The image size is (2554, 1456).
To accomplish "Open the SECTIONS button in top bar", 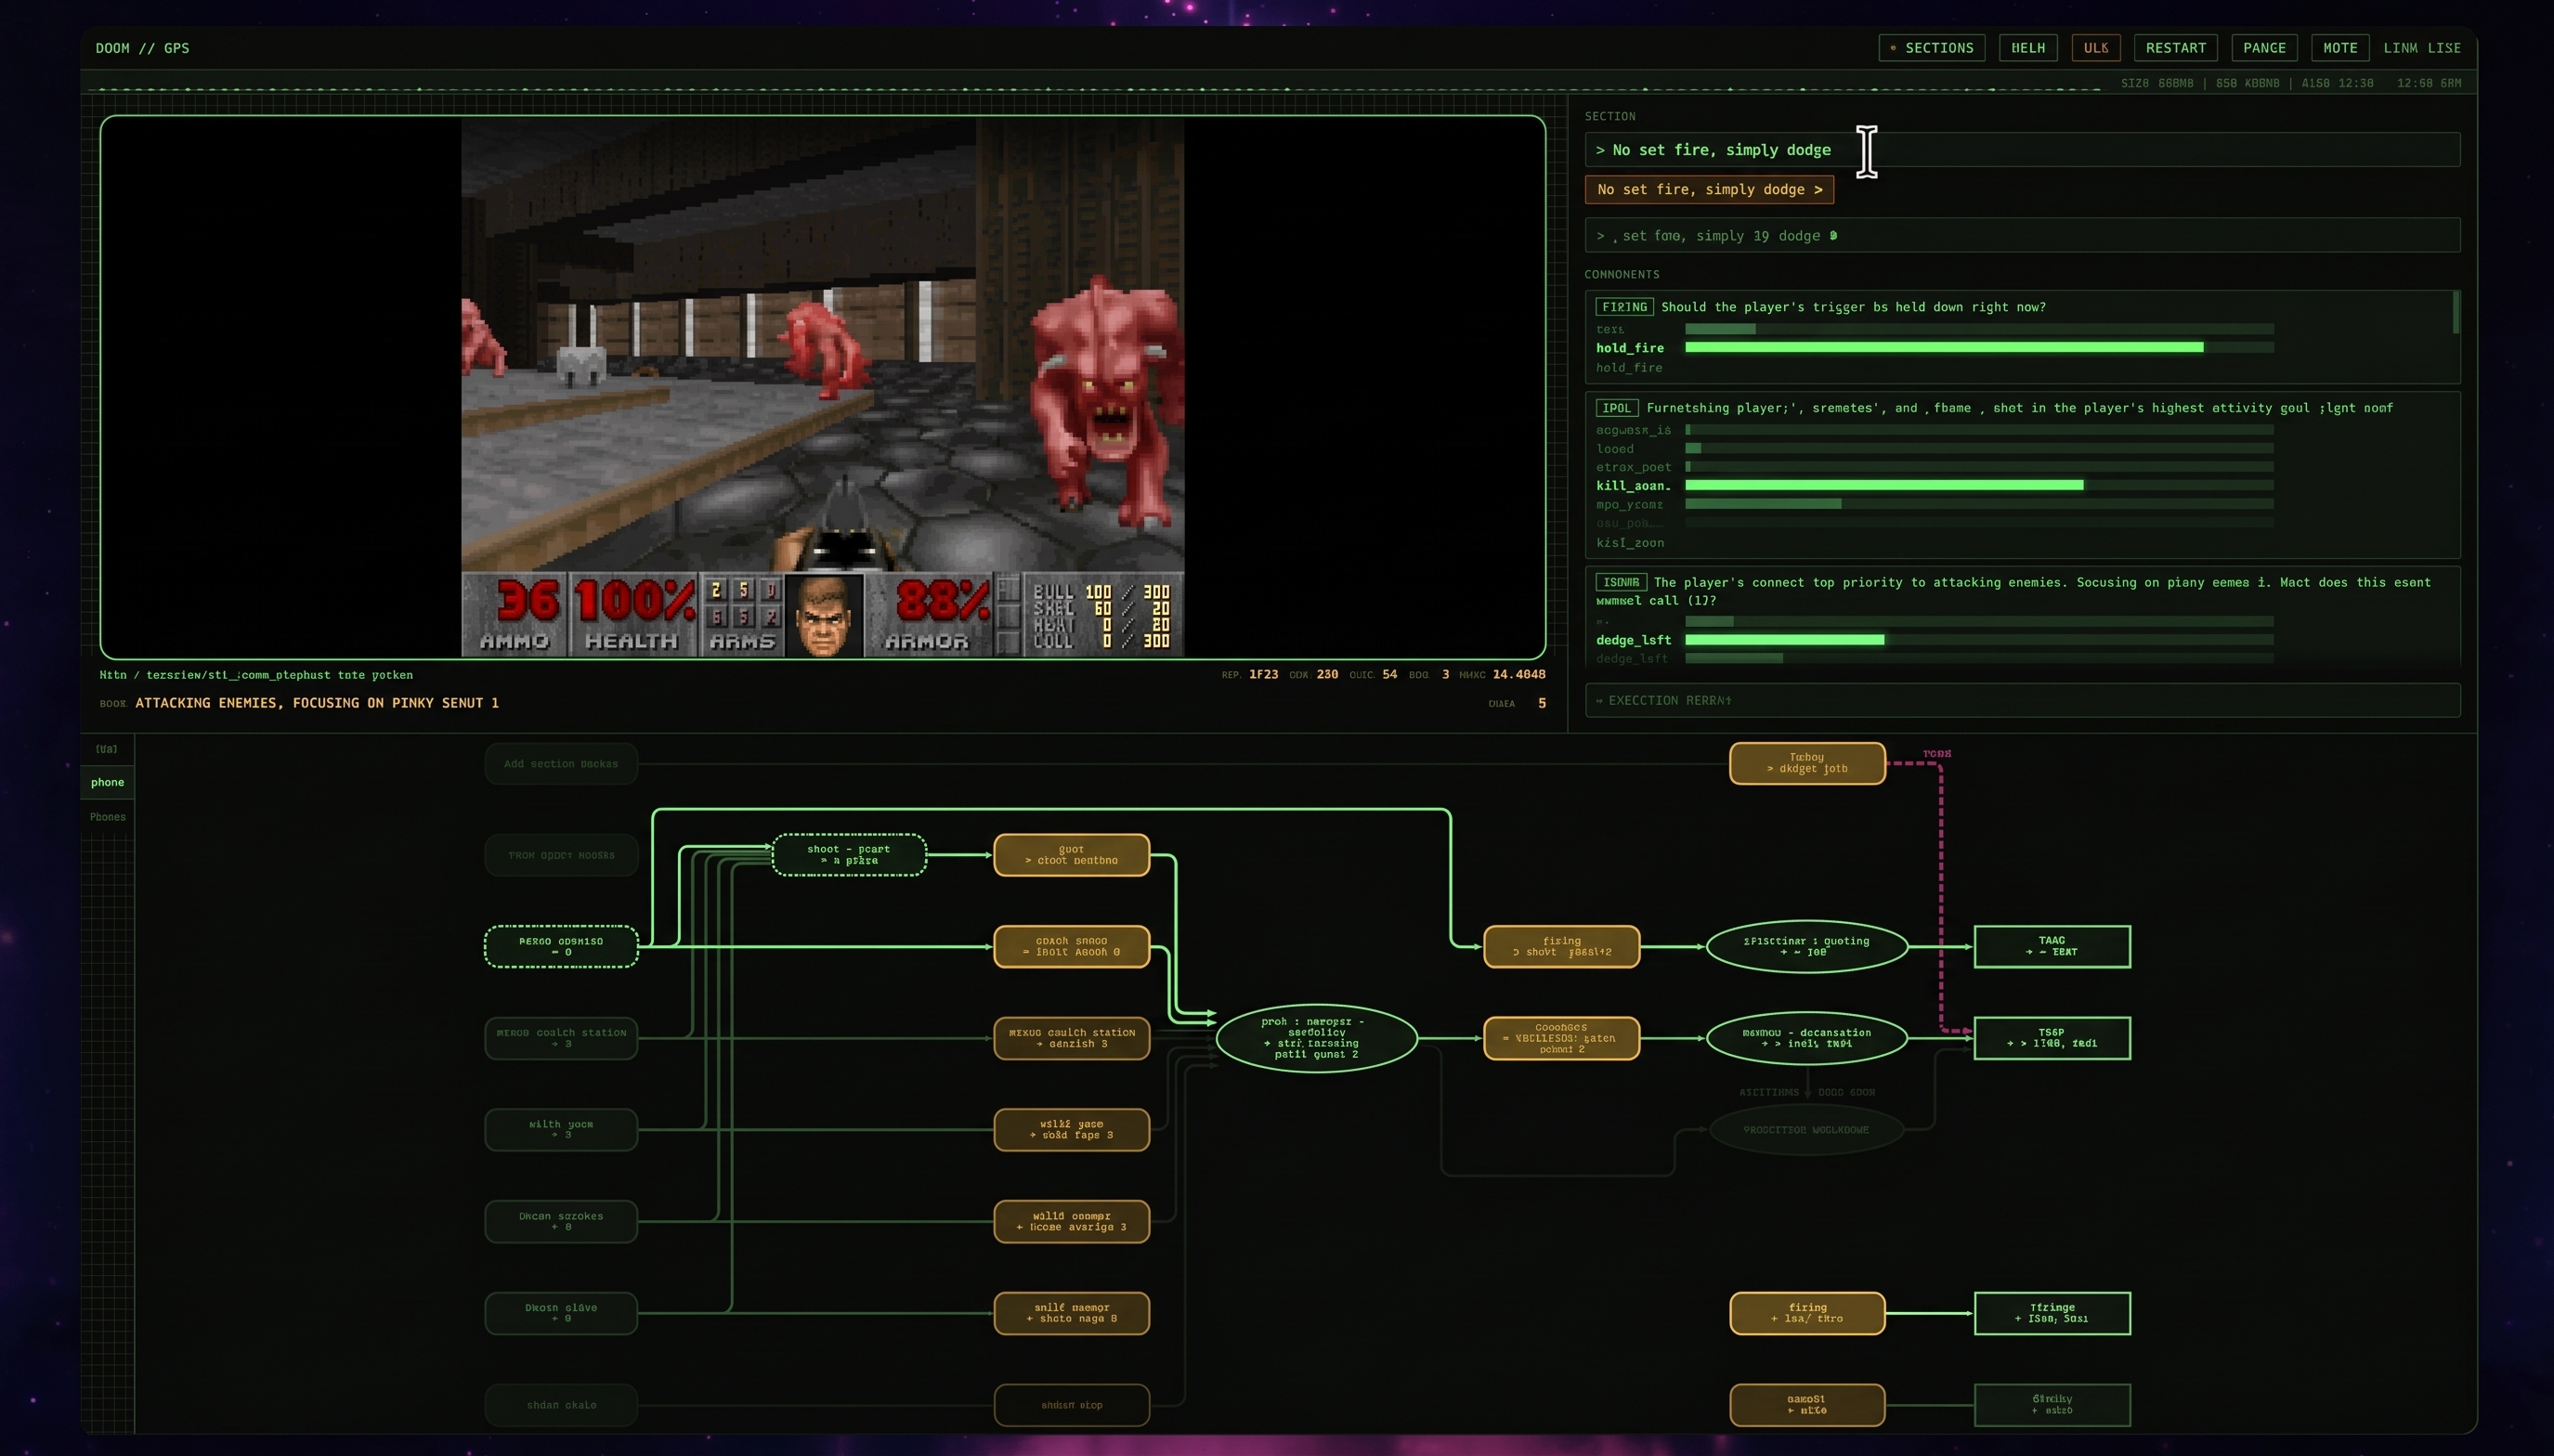I will (1931, 48).
